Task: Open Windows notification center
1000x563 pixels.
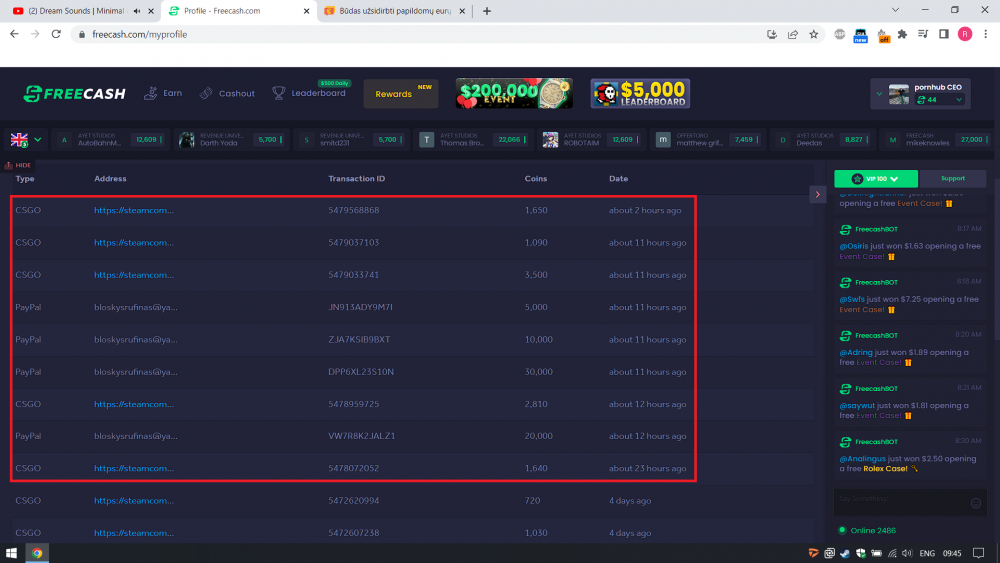Action: (978, 553)
